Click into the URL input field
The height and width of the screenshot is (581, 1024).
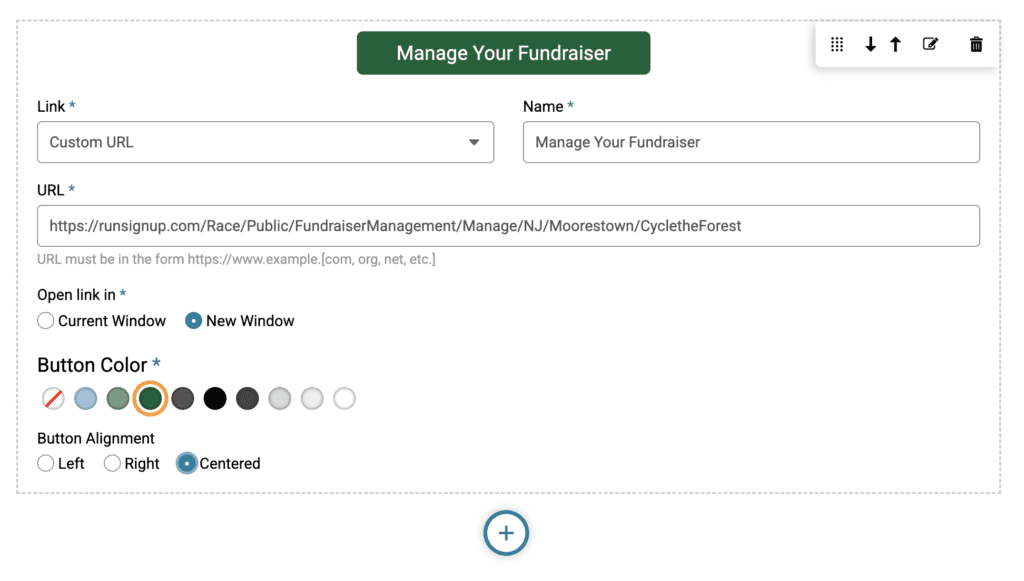(x=508, y=226)
